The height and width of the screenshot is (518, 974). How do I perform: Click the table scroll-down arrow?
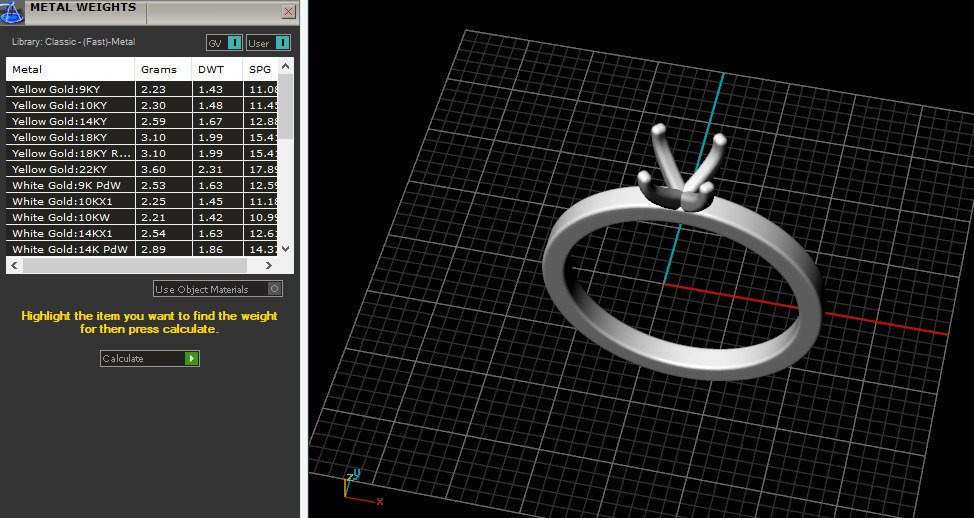point(285,249)
